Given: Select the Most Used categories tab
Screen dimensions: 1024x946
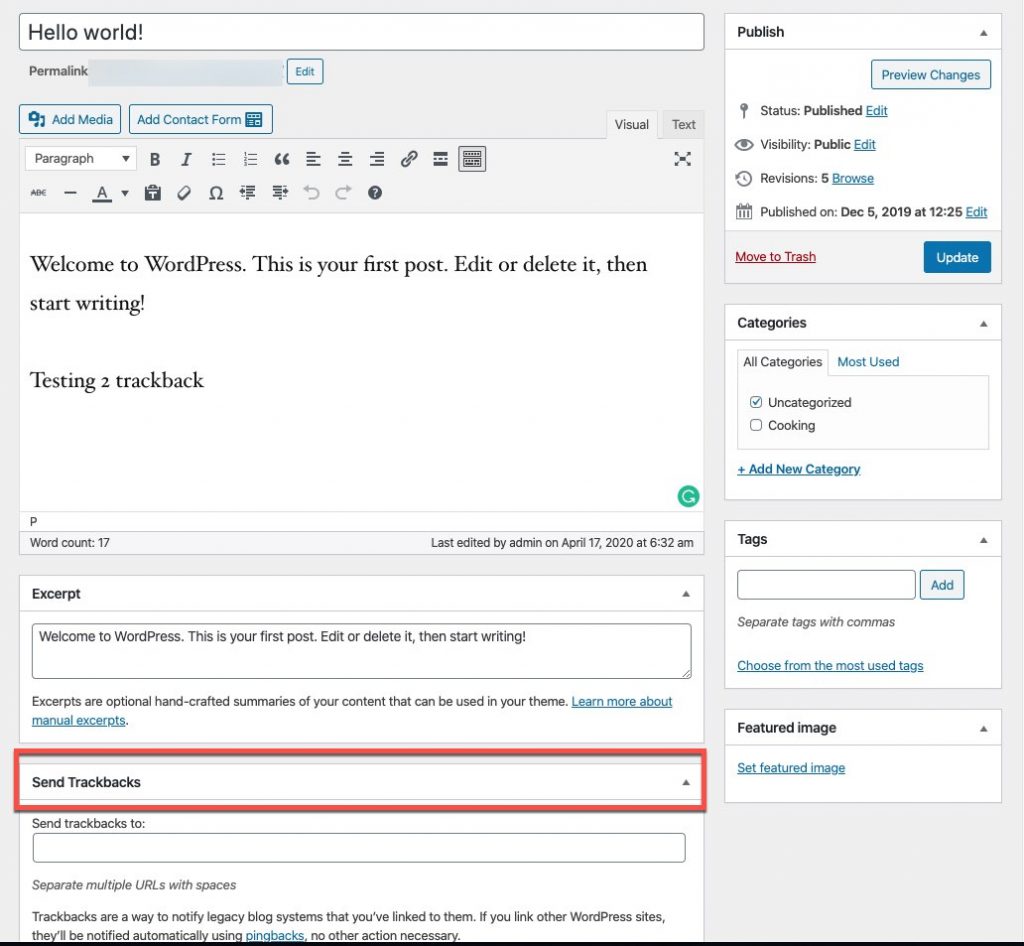Looking at the screenshot, I should coord(868,362).
